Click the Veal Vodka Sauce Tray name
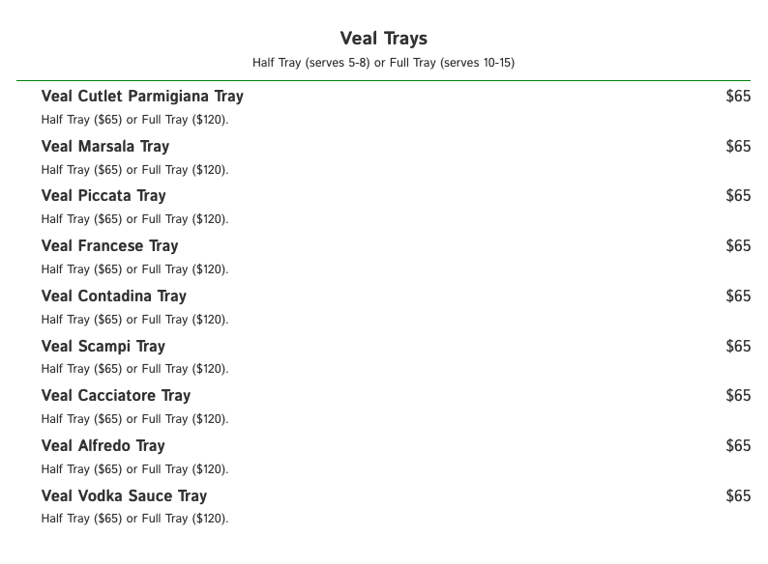The width and height of the screenshot is (768, 564). [x=124, y=496]
